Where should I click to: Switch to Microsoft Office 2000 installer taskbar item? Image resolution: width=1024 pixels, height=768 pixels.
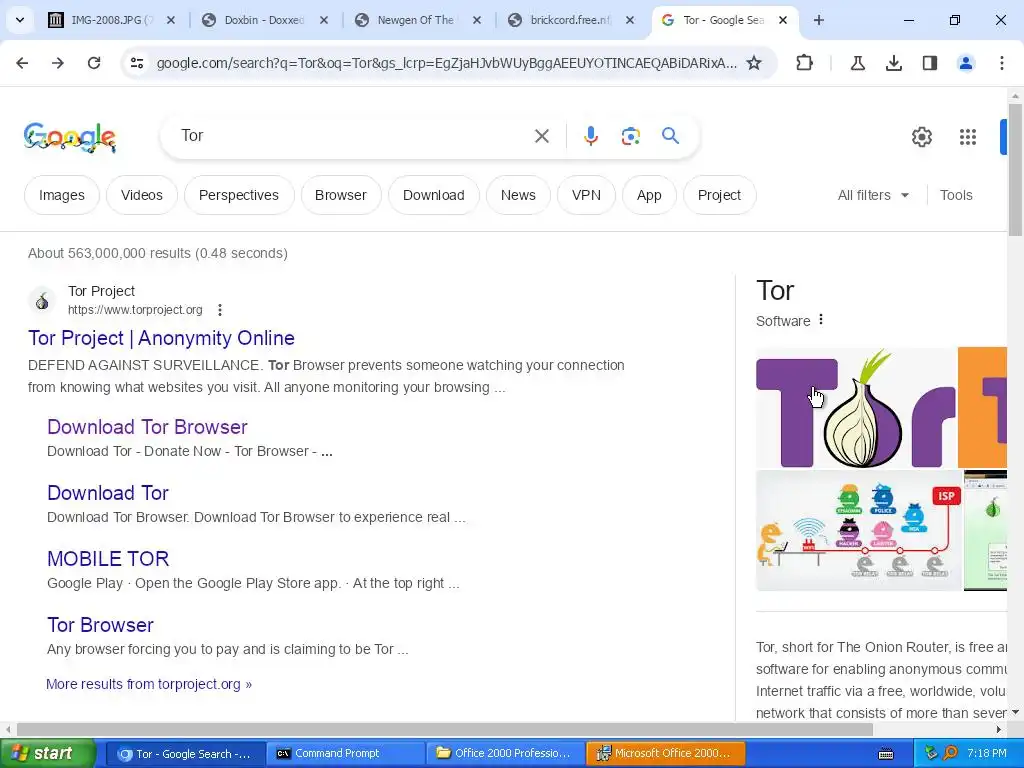click(665, 753)
